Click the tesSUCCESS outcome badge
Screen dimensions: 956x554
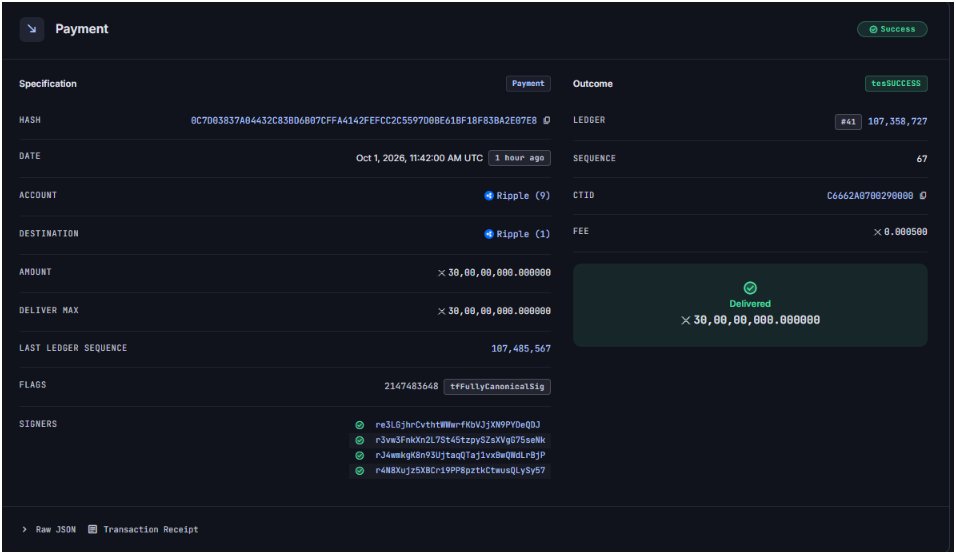(x=896, y=83)
